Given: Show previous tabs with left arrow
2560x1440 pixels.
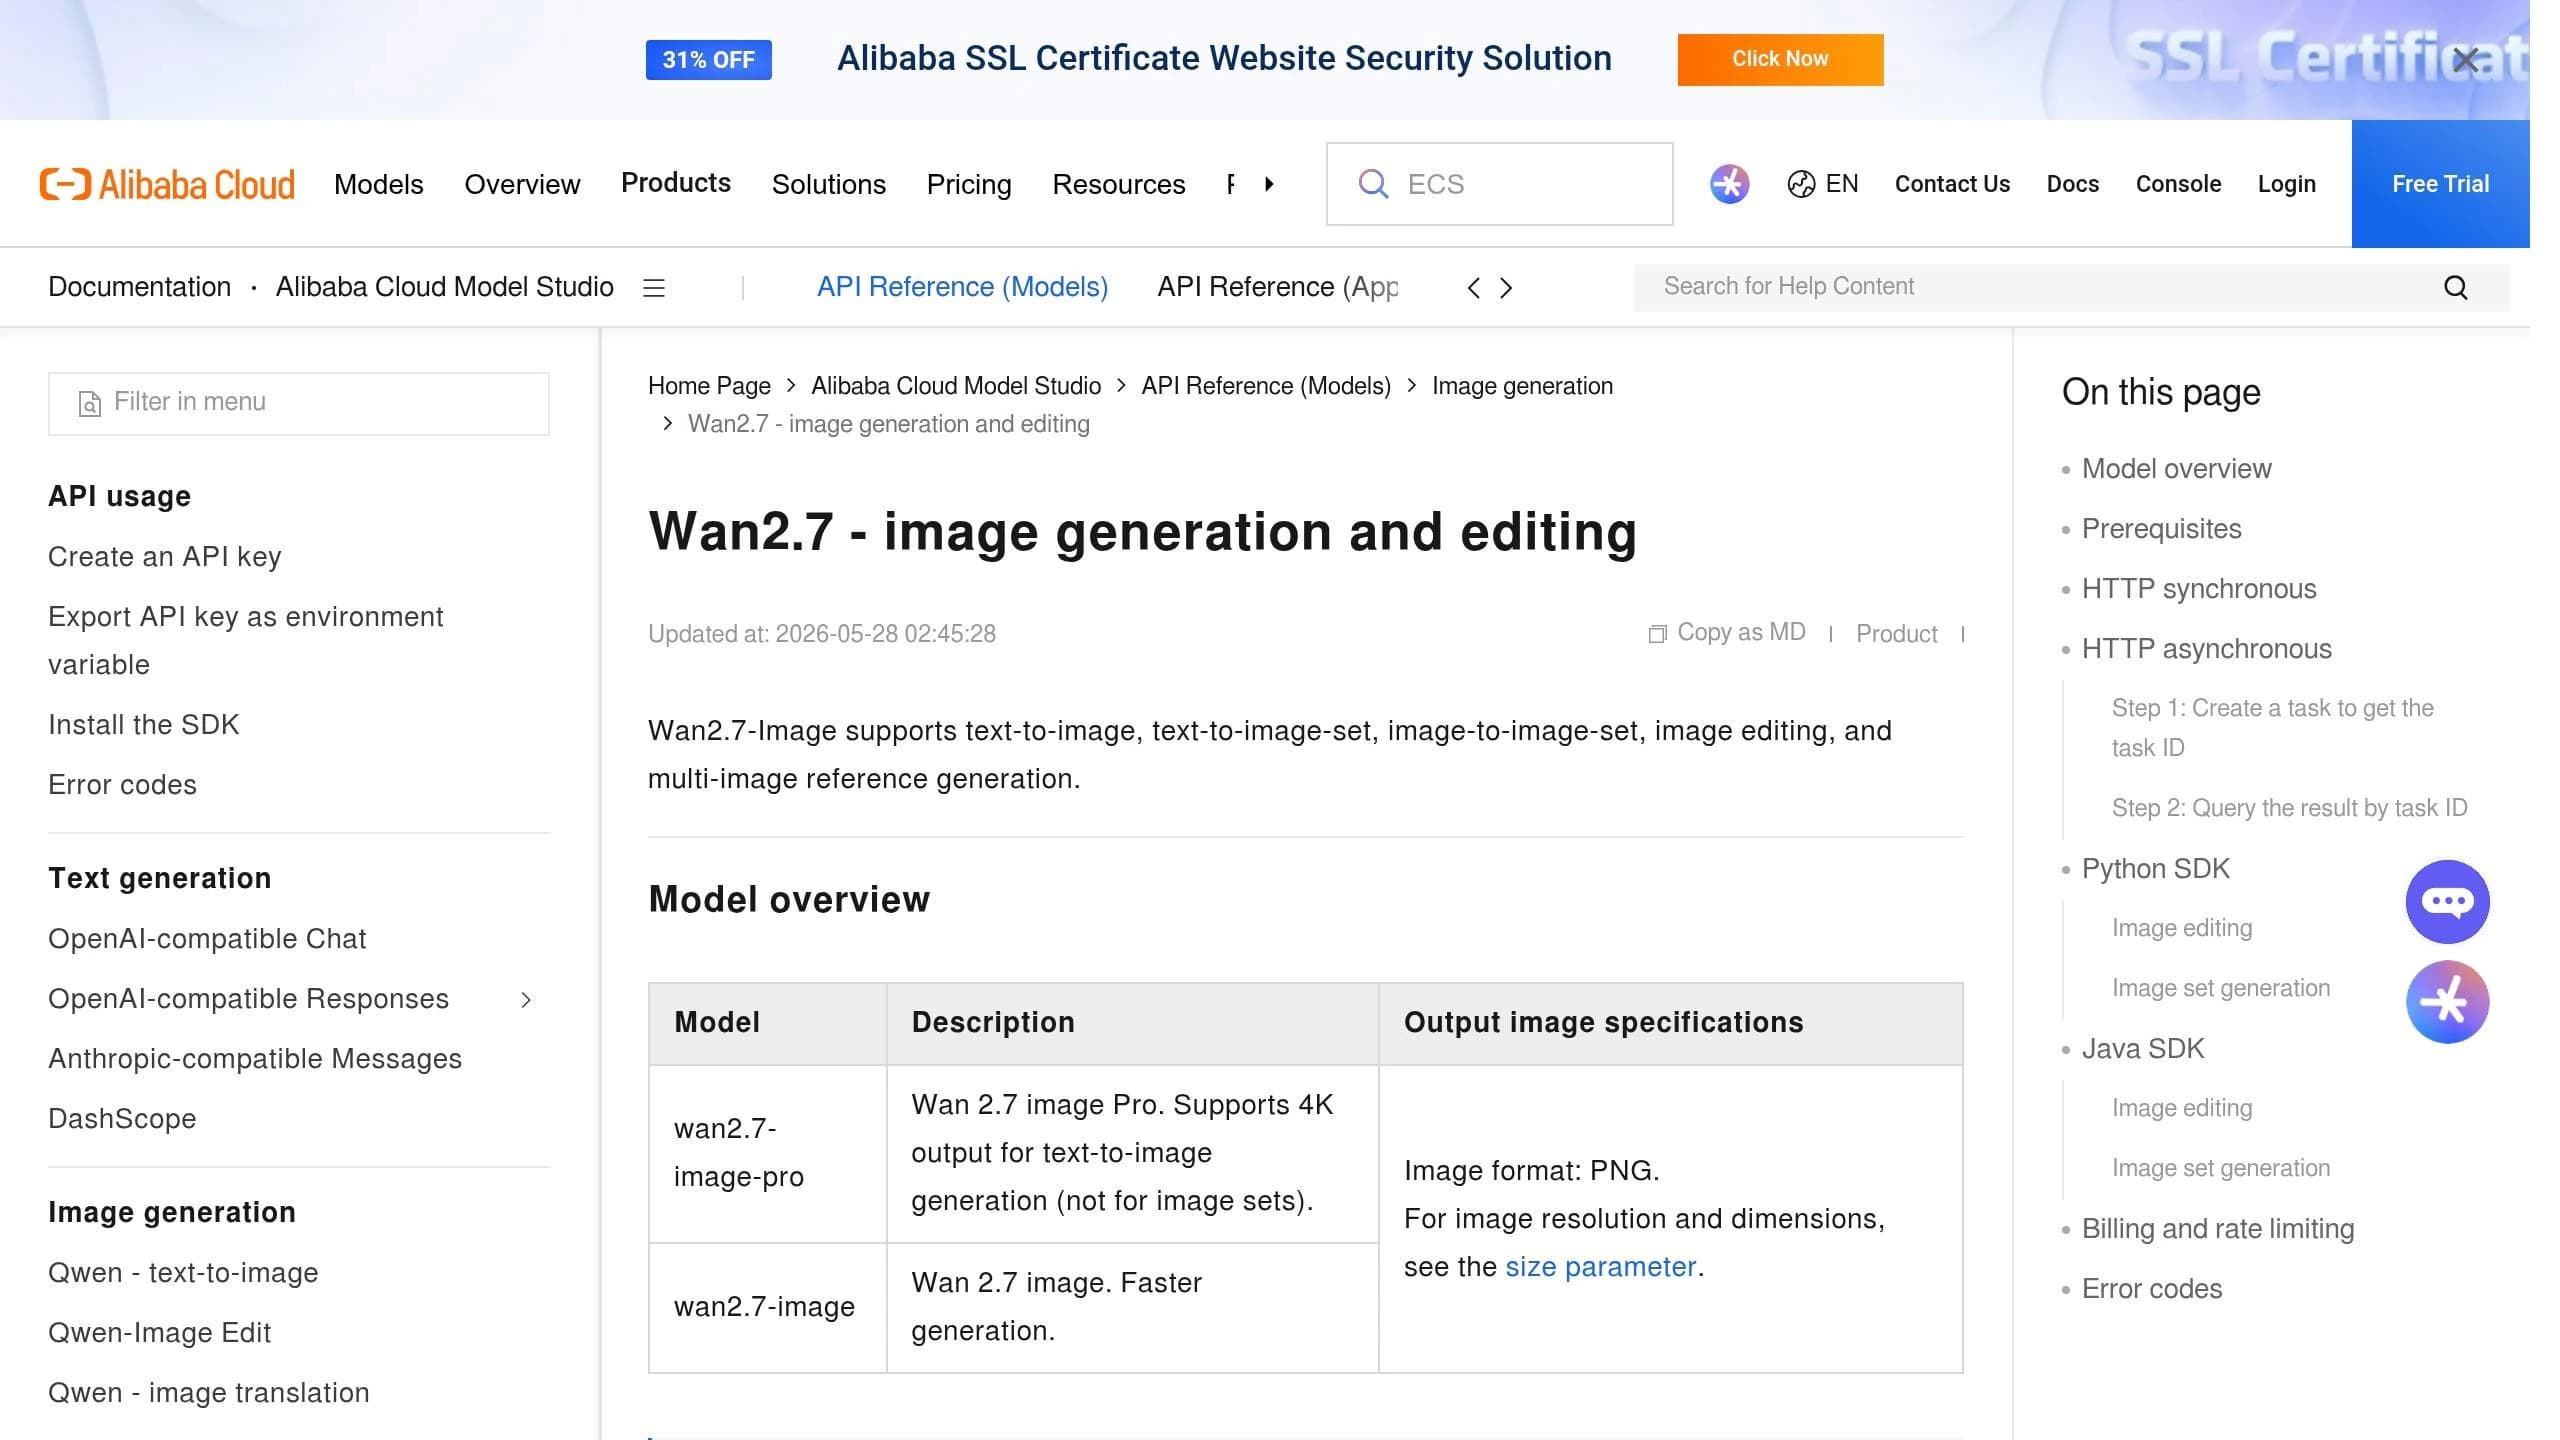Looking at the screenshot, I should (x=1473, y=288).
